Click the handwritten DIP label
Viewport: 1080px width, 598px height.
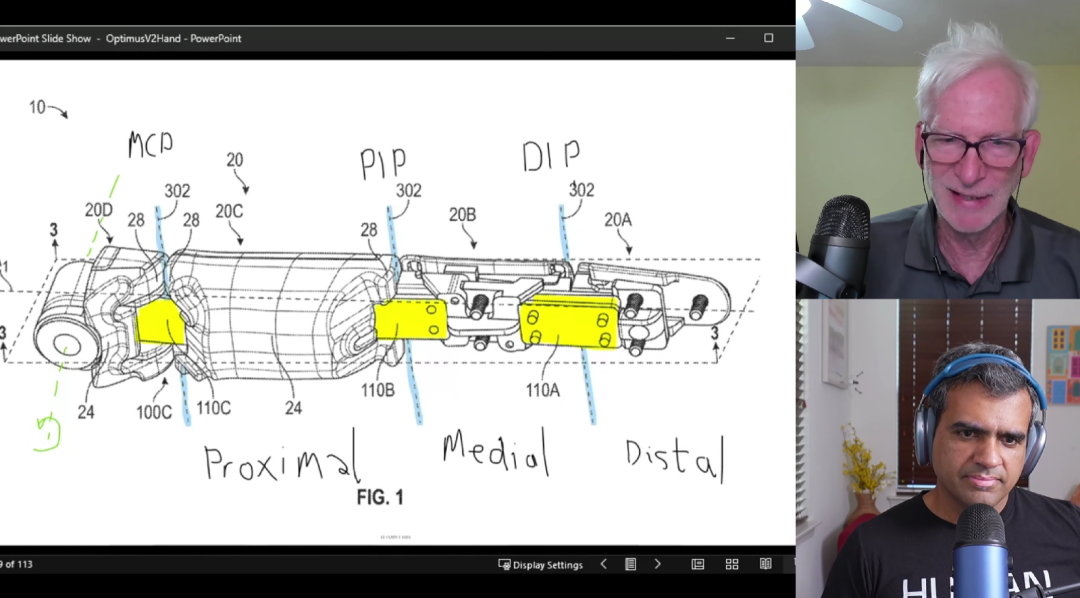(x=550, y=156)
